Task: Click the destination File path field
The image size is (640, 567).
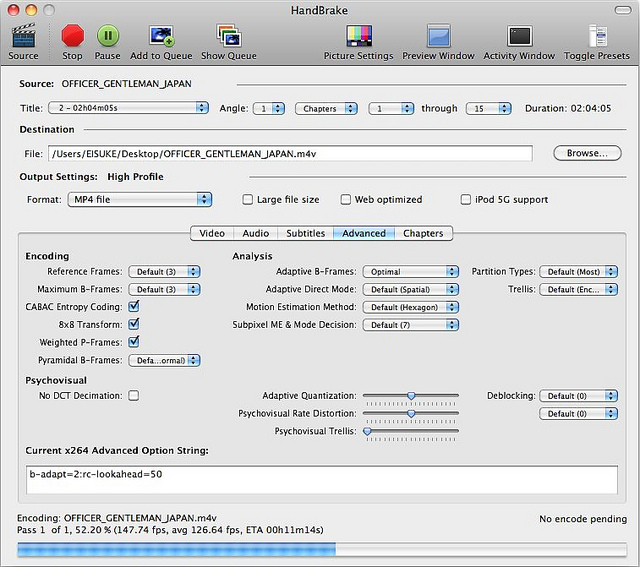Action: (x=290, y=153)
